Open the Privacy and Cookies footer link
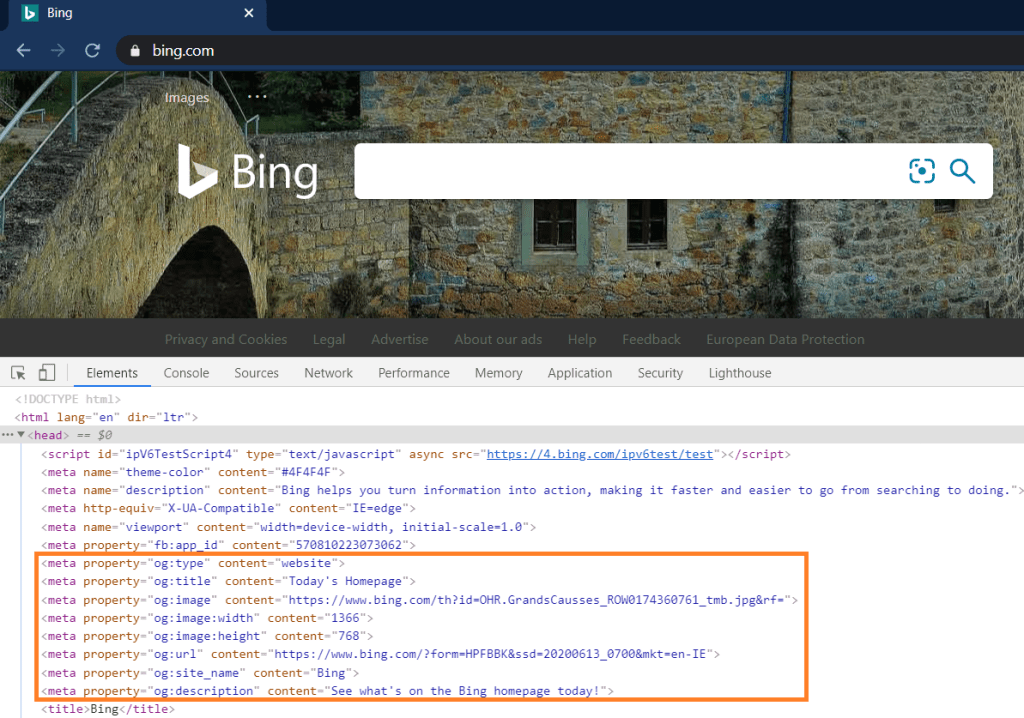Screen dimensions: 1024x718 coord(225,339)
